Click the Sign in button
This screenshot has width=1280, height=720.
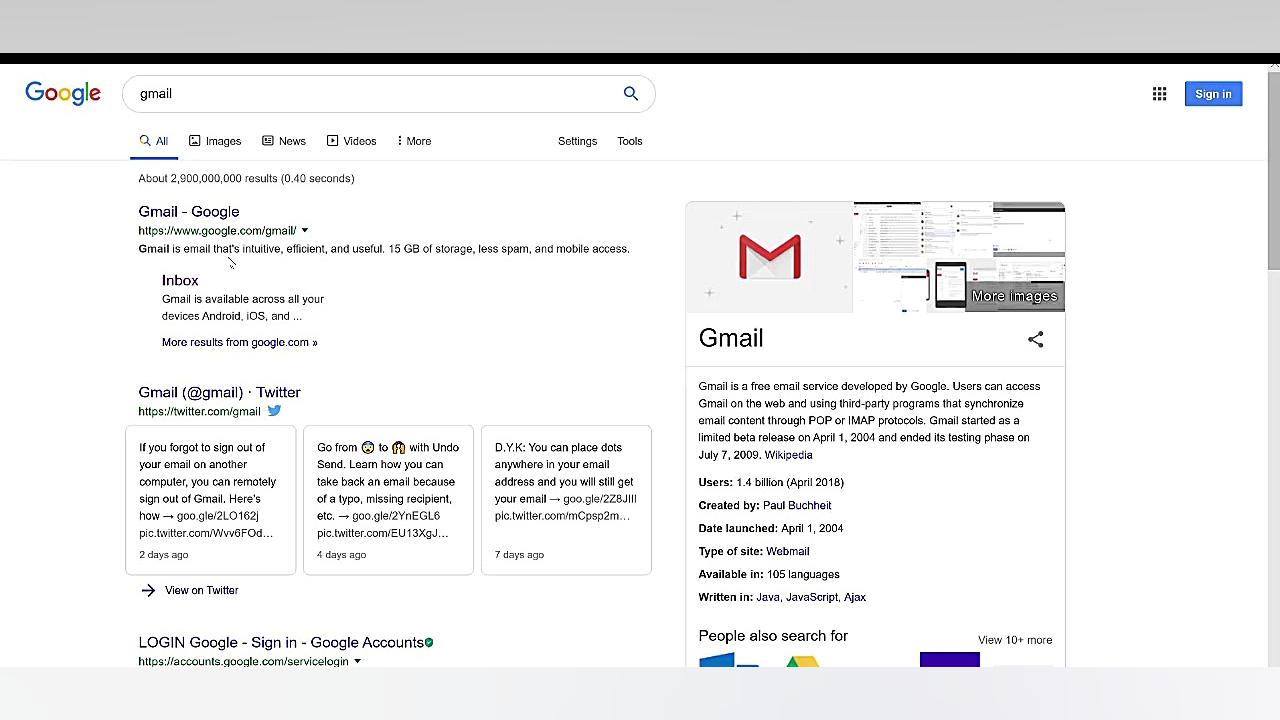point(1214,94)
